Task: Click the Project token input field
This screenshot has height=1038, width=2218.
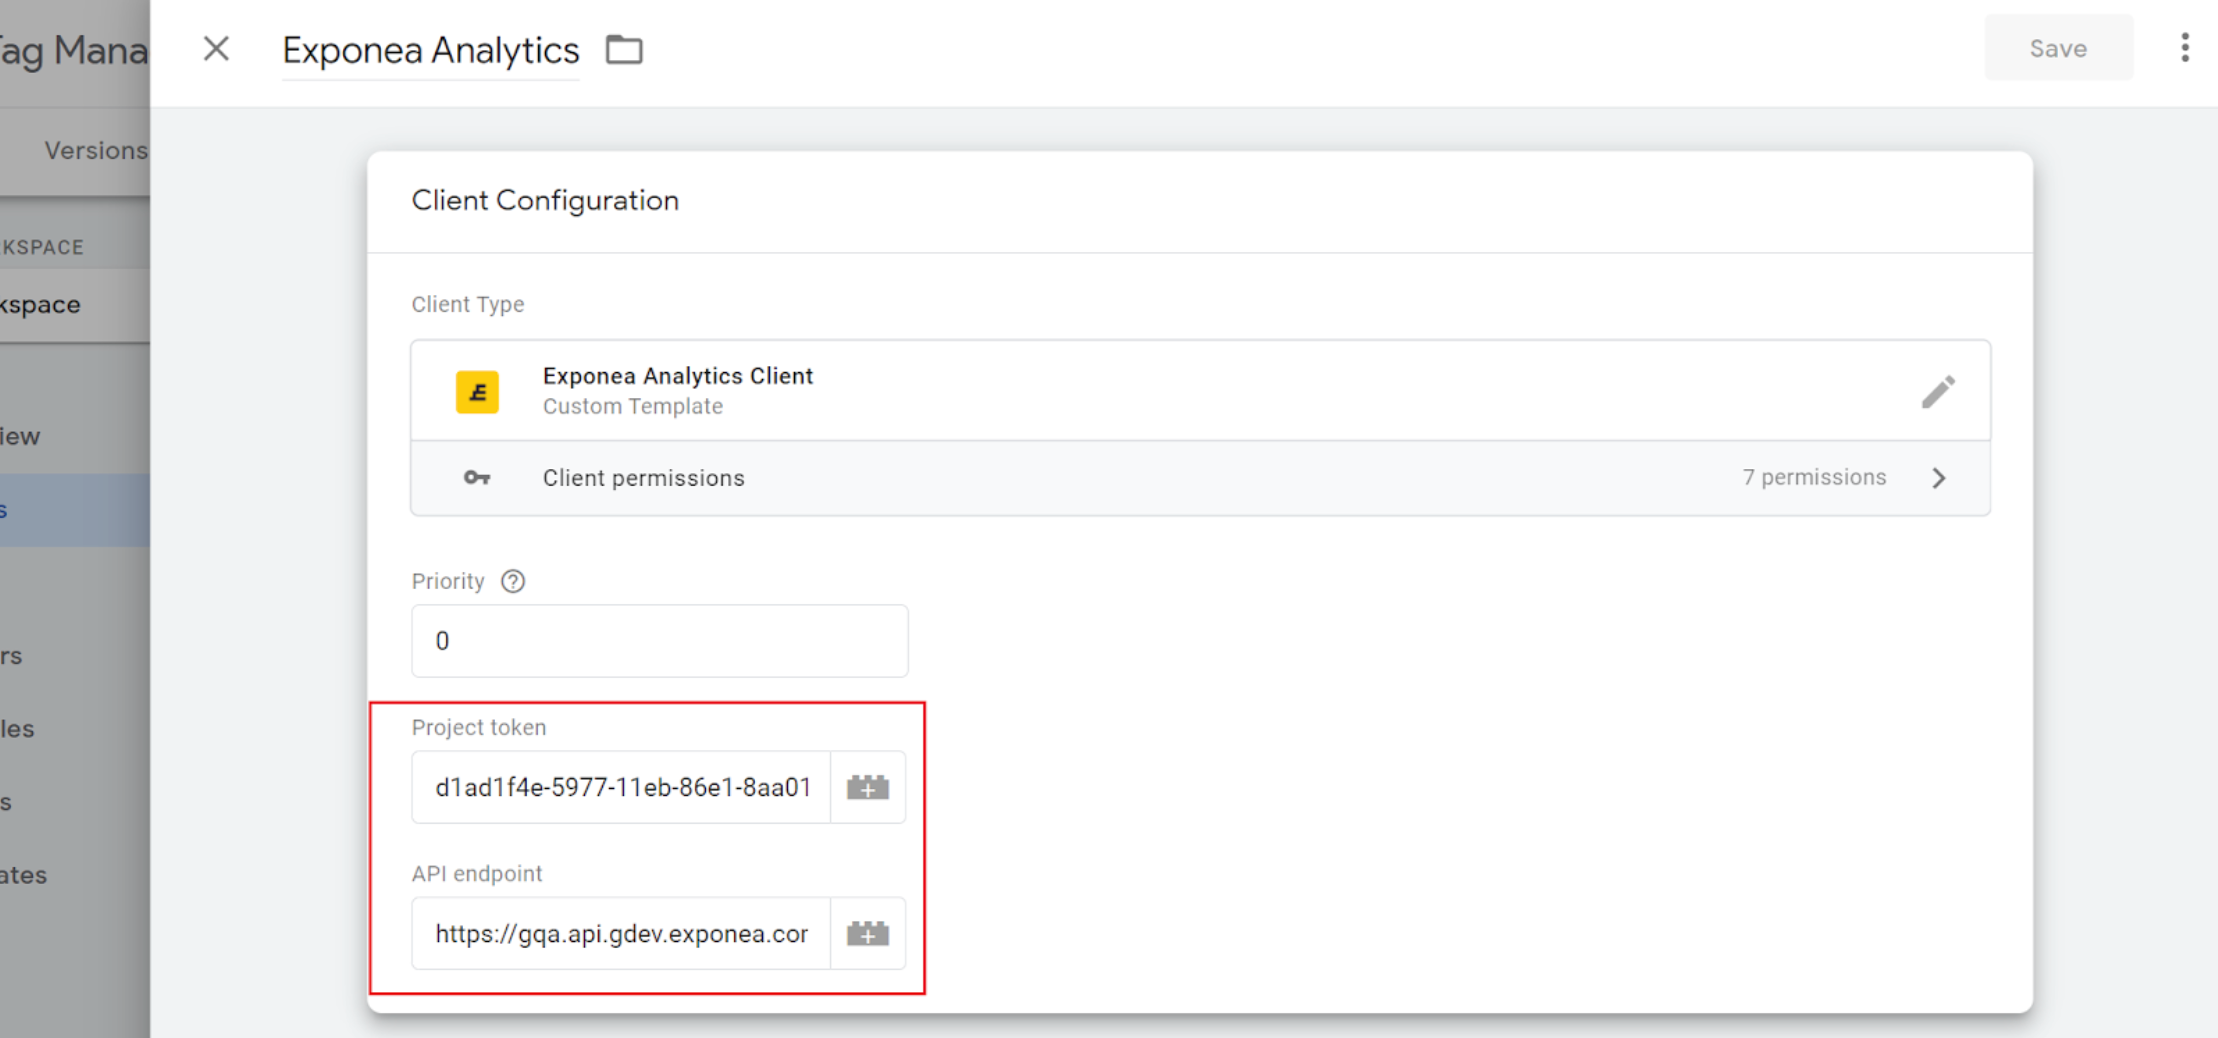Action: tap(621, 787)
